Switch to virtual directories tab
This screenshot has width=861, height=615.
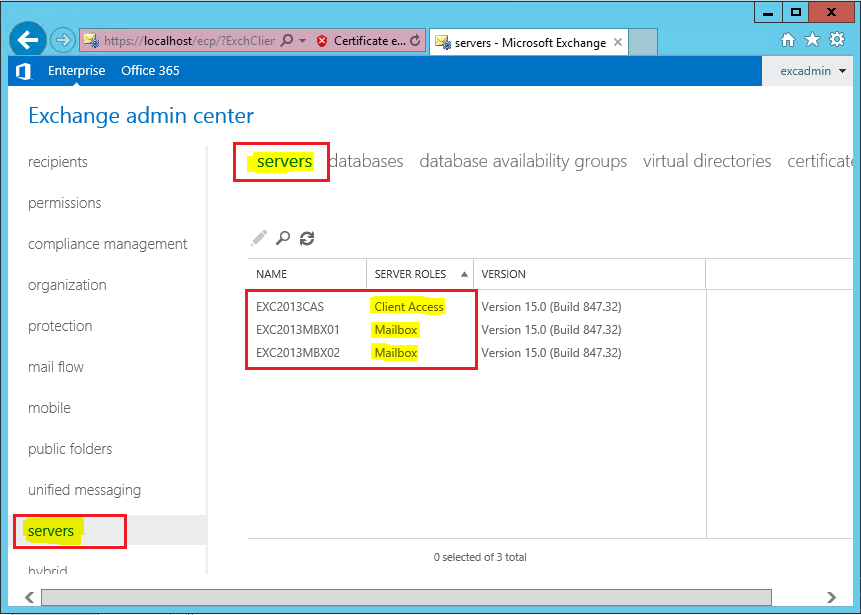point(707,161)
